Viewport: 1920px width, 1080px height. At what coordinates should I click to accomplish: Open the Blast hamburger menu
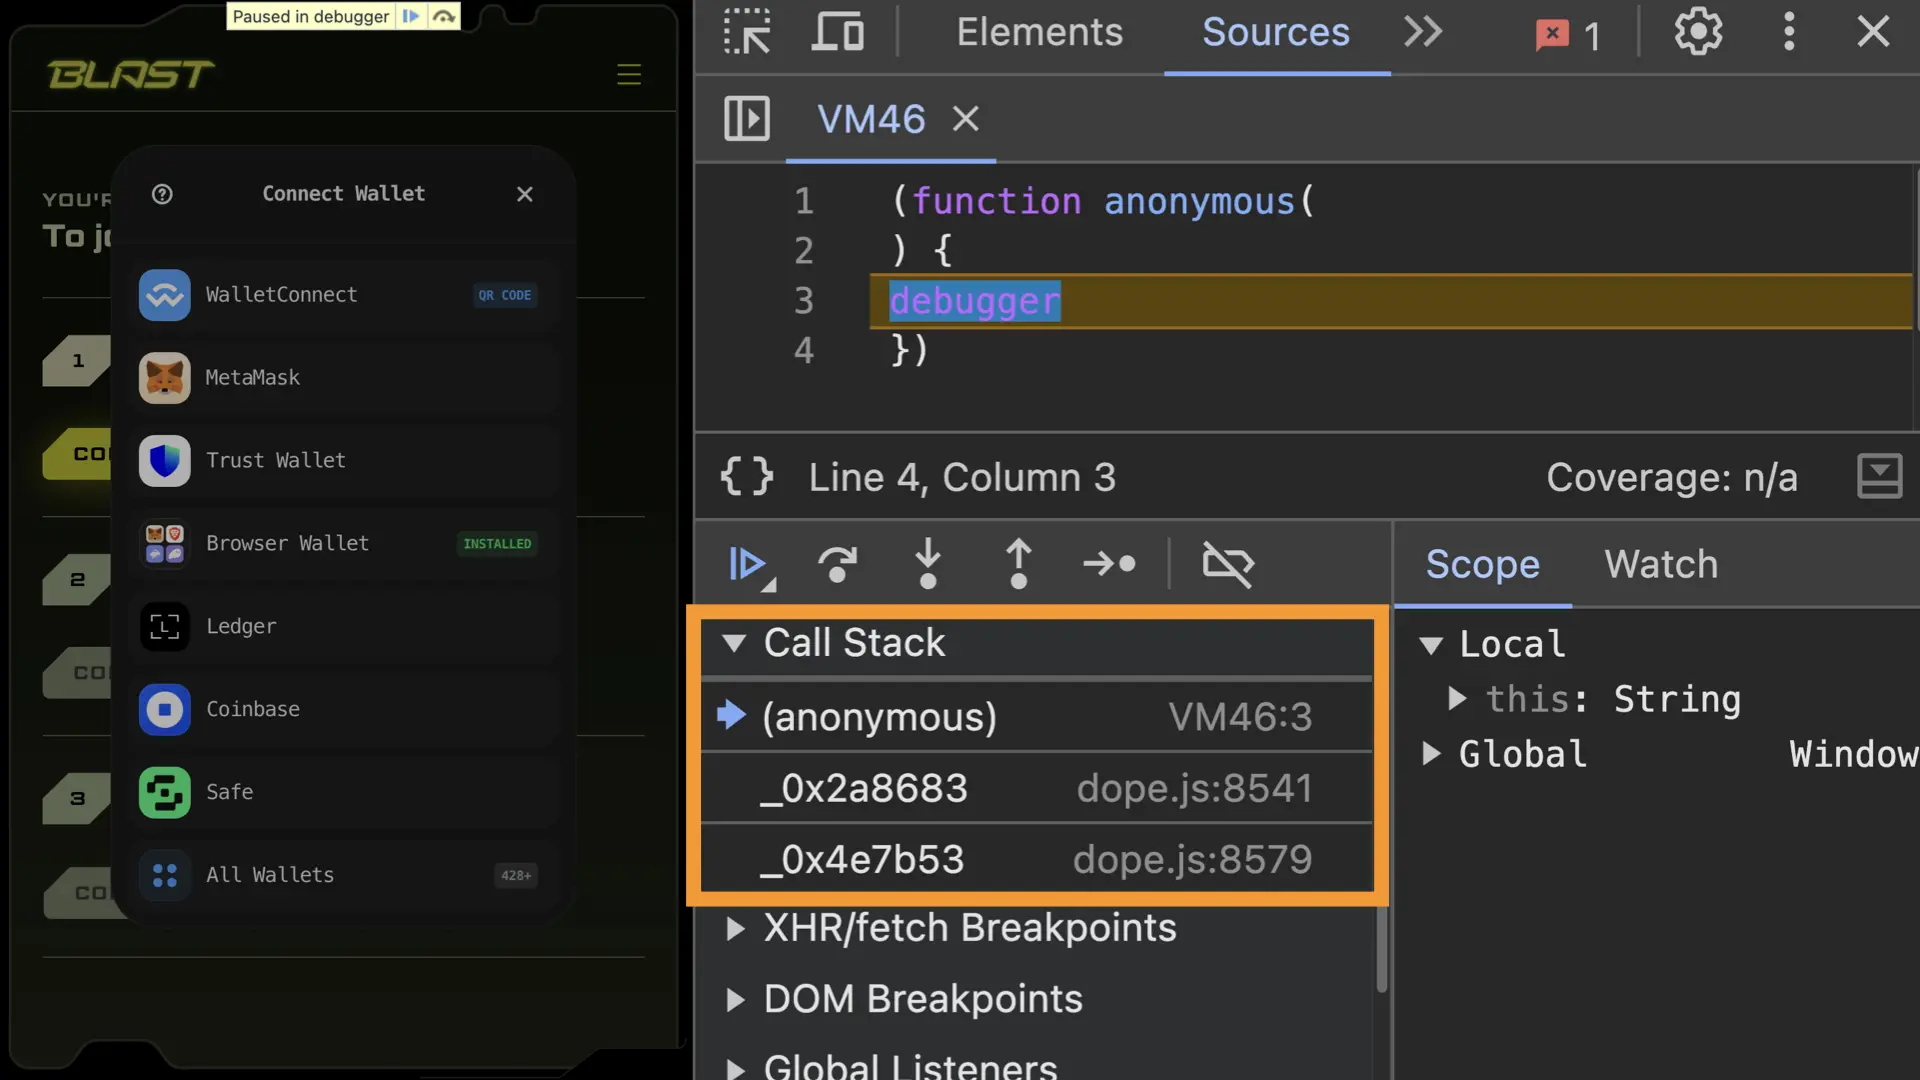click(x=628, y=75)
